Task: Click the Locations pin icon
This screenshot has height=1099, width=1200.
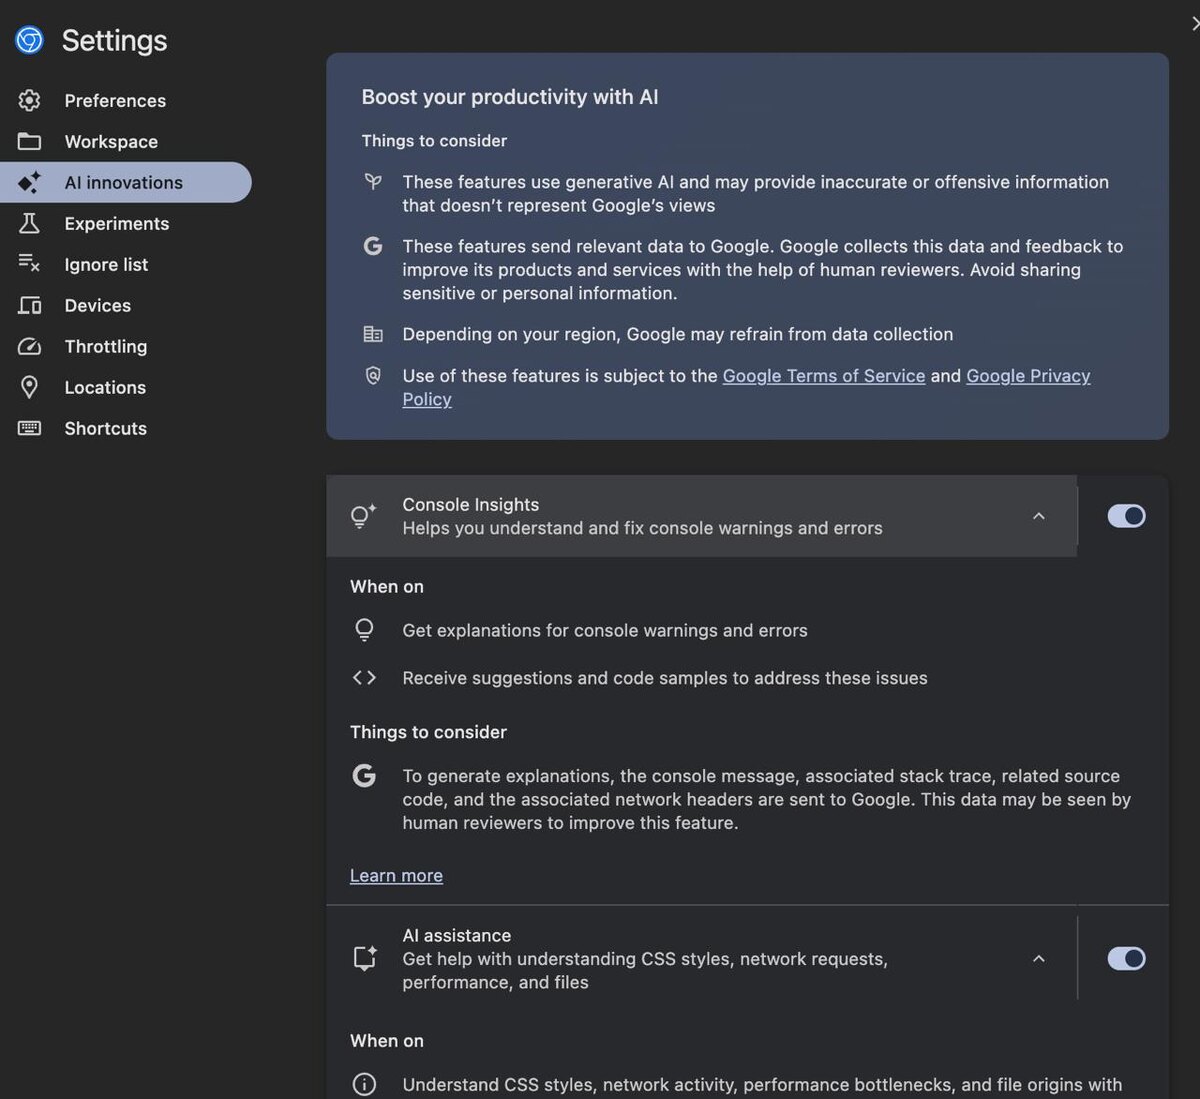Action: click(x=30, y=387)
